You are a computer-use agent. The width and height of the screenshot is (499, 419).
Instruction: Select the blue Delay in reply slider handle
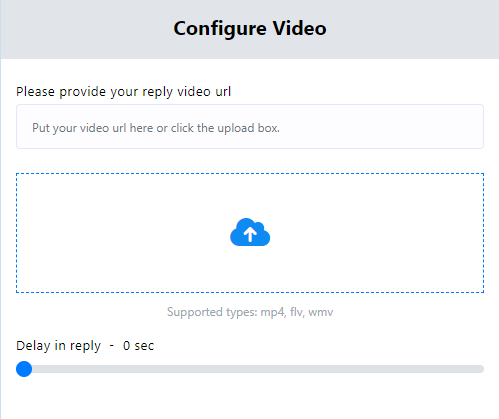(x=24, y=369)
